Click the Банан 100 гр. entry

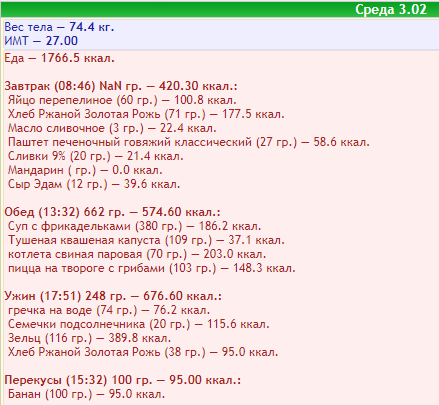click(86, 394)
